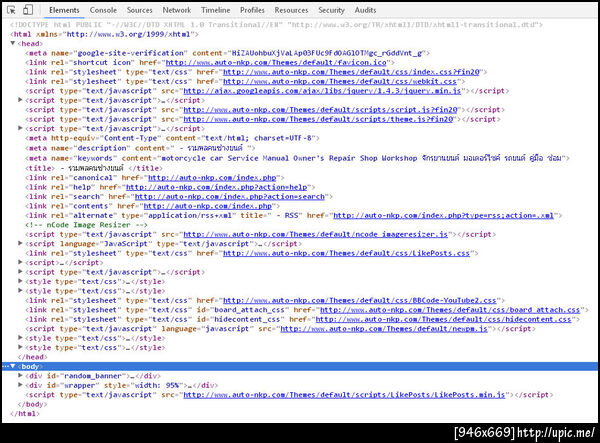
Task: Open the LikePosts.min.js script link
Action: click(x=344, y=395)
